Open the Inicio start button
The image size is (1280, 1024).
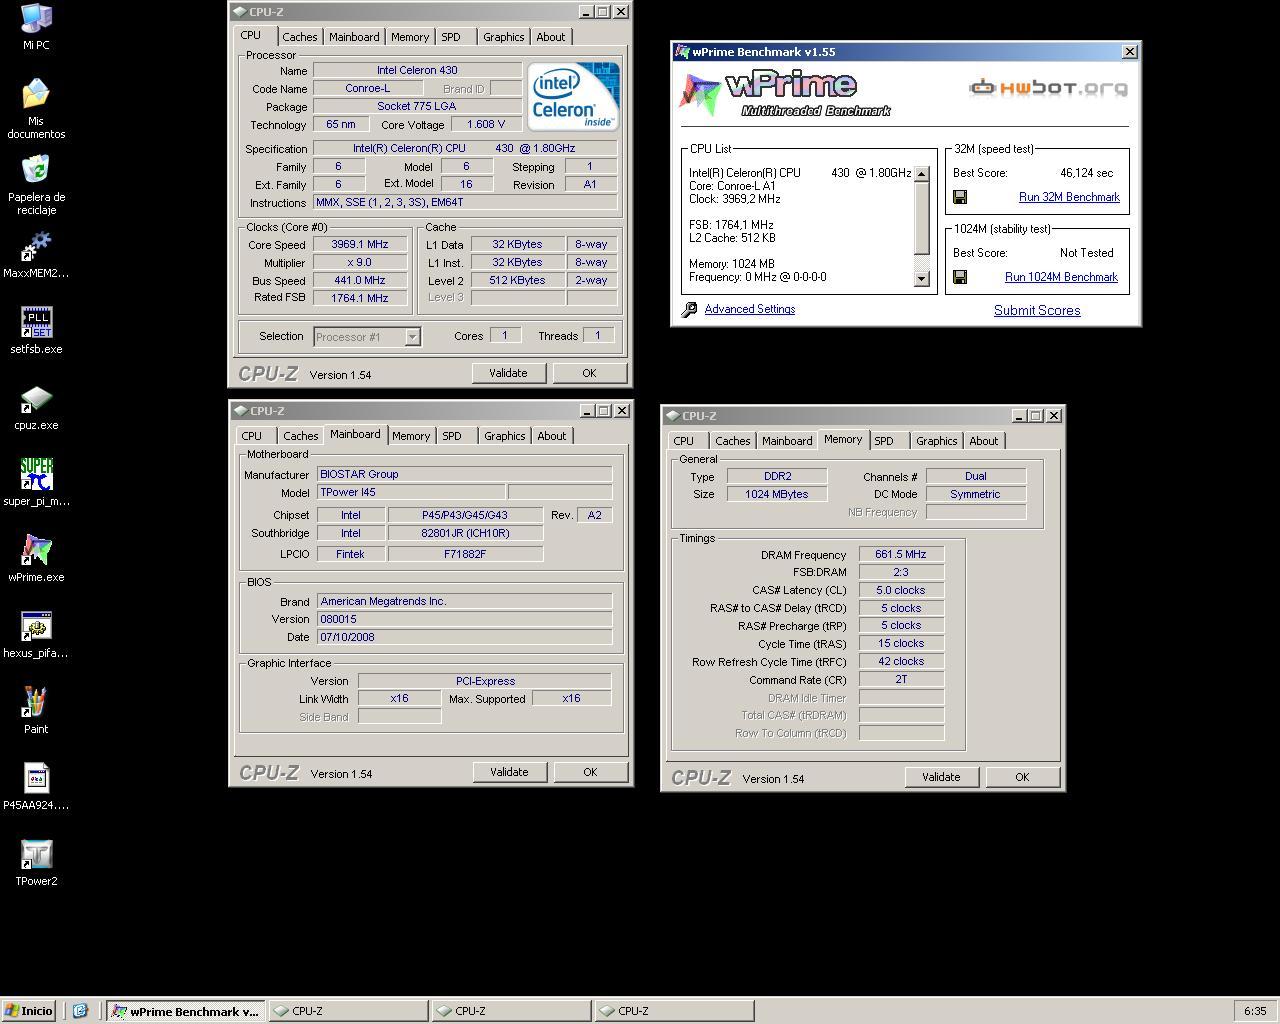click(x=28, y=1011)
